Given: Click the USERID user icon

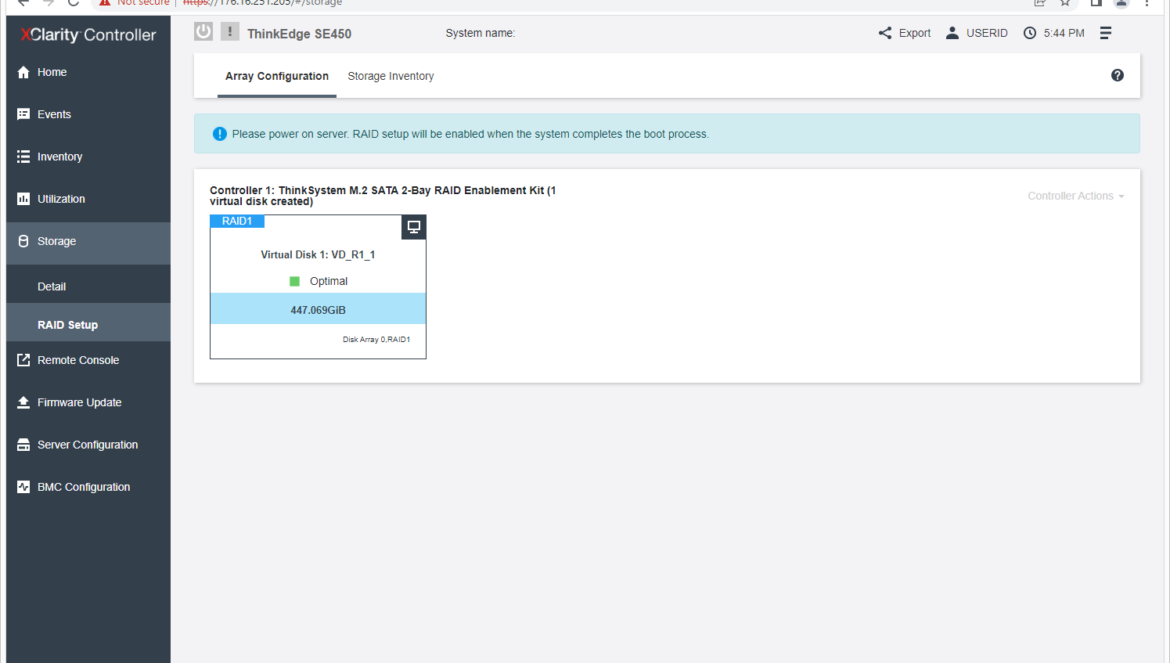Looking at the screenshot, I should 952,33.
